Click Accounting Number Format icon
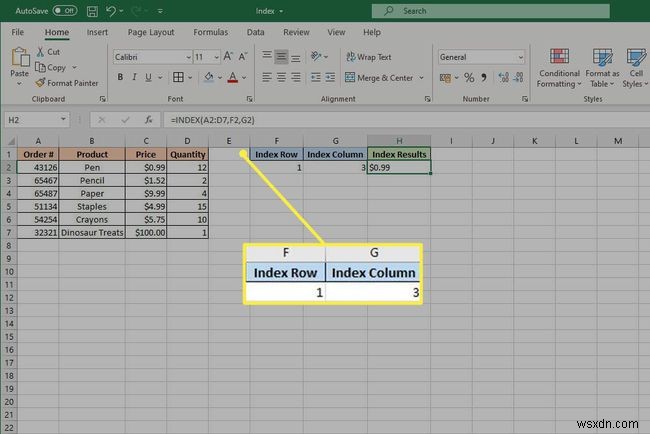 pyautogui.click(x=446, y=78)
